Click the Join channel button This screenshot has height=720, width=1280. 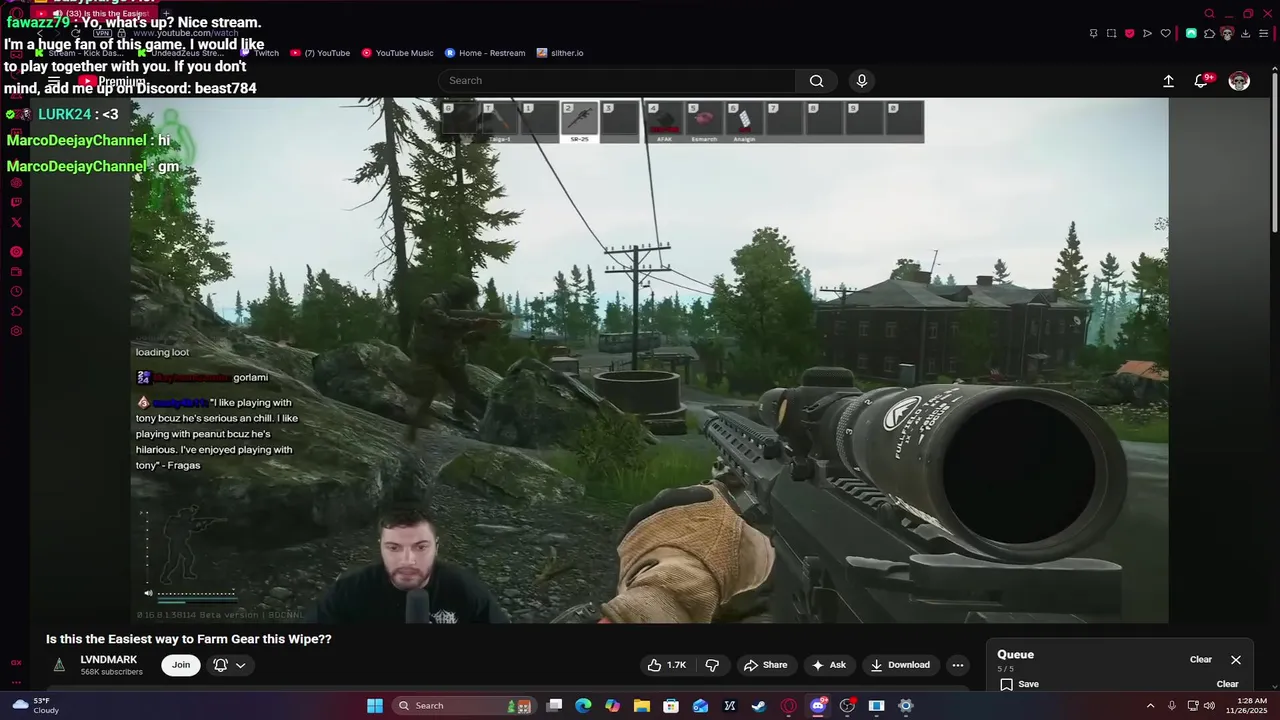pos(181,665)
